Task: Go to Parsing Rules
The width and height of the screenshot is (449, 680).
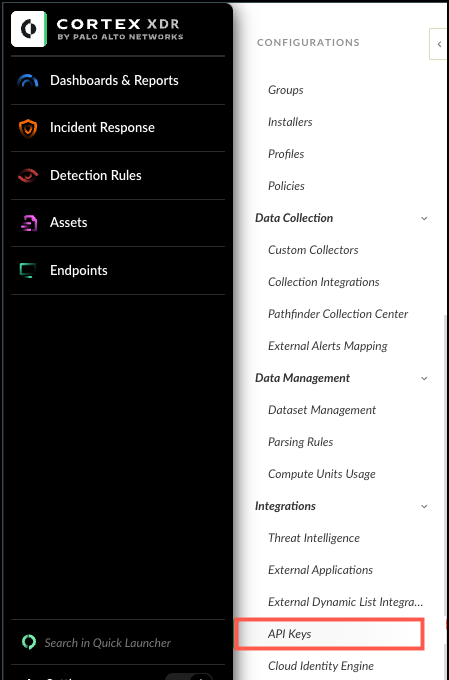Action: pyautogui.click(x=301, y=442)
